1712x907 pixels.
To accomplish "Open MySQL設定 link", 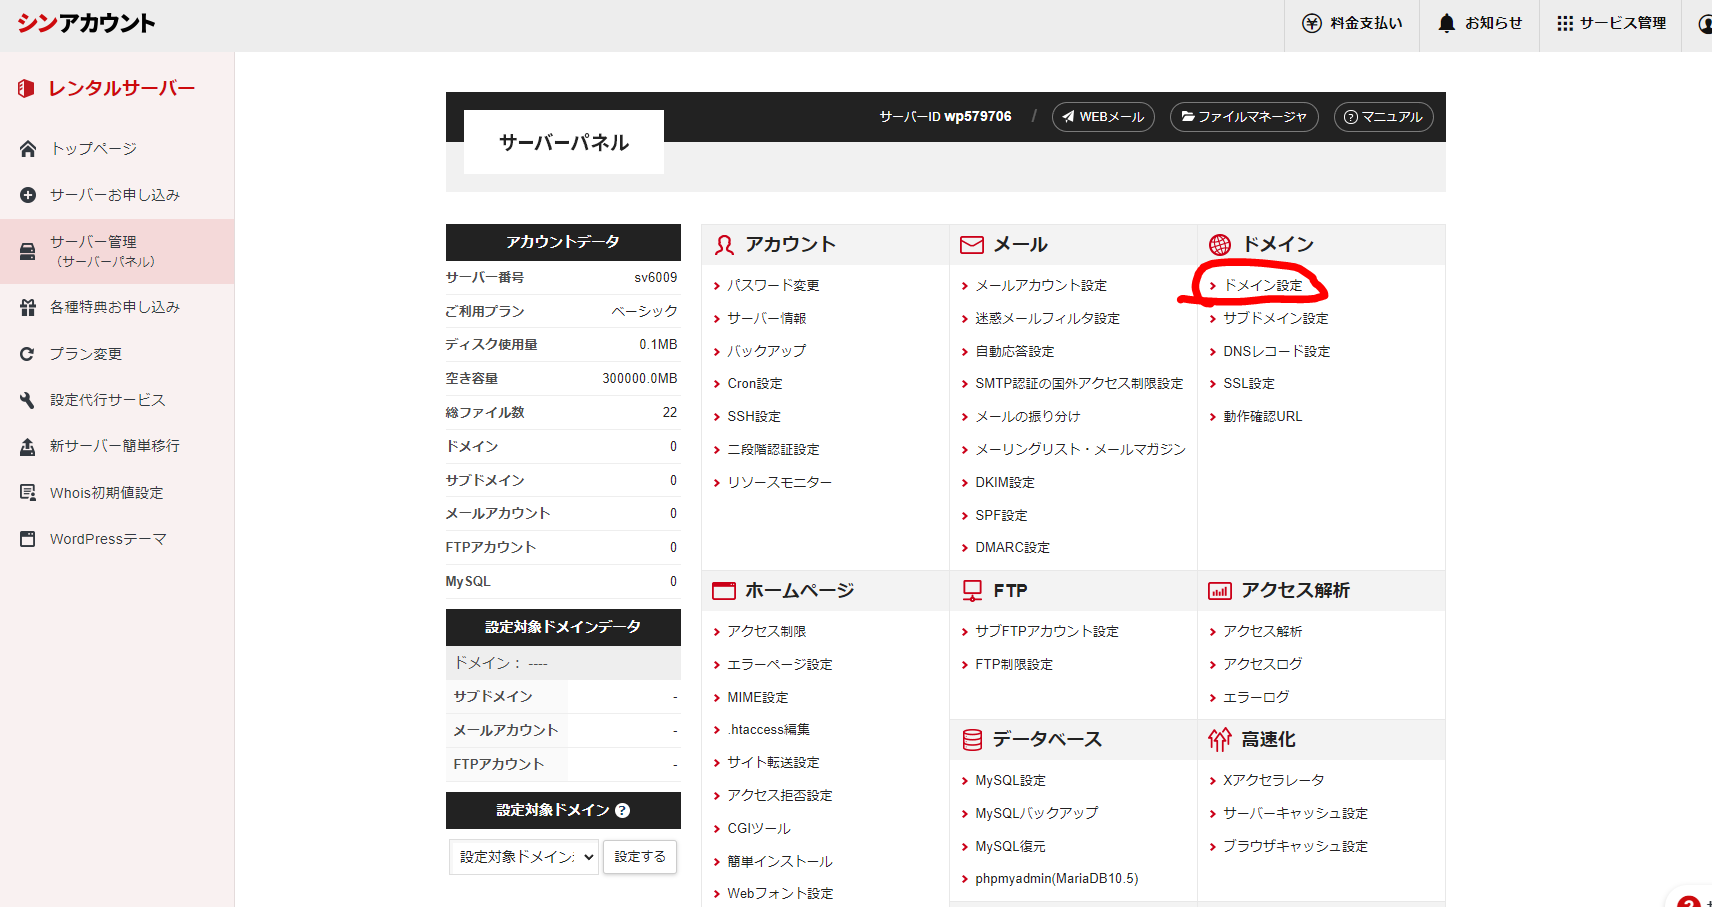I will click(1010, 781).
